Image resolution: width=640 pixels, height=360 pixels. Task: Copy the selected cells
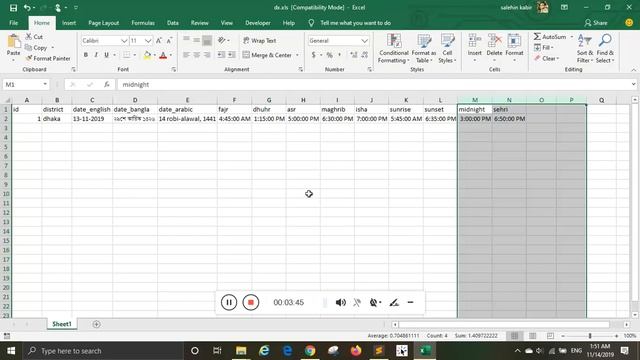[x=36, y=48]
